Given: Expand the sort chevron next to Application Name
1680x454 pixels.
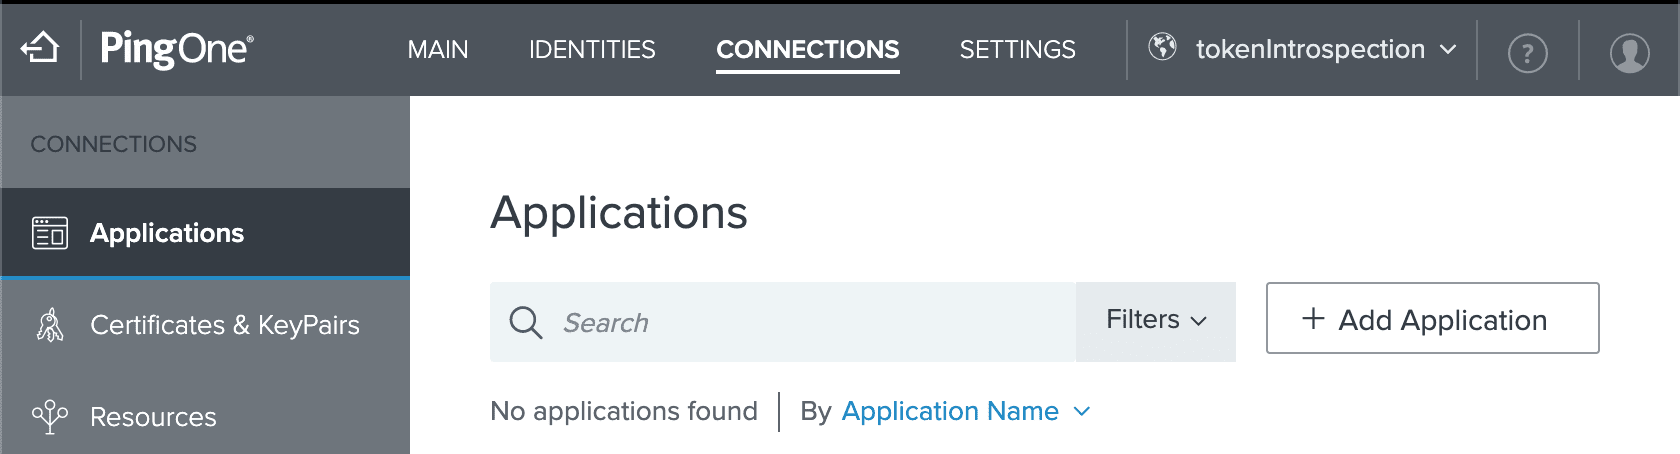Looking at the screenshot, I should [1081, 411].
